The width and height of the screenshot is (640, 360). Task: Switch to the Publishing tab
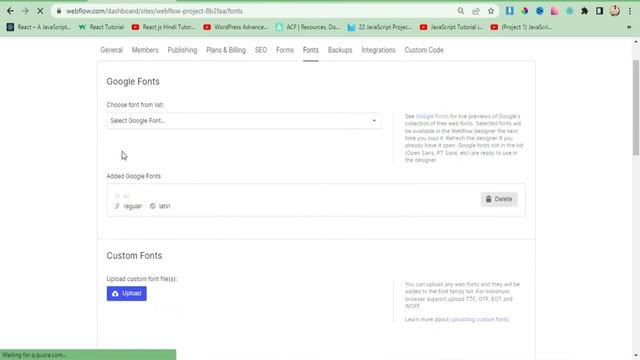tap(182, 50)
